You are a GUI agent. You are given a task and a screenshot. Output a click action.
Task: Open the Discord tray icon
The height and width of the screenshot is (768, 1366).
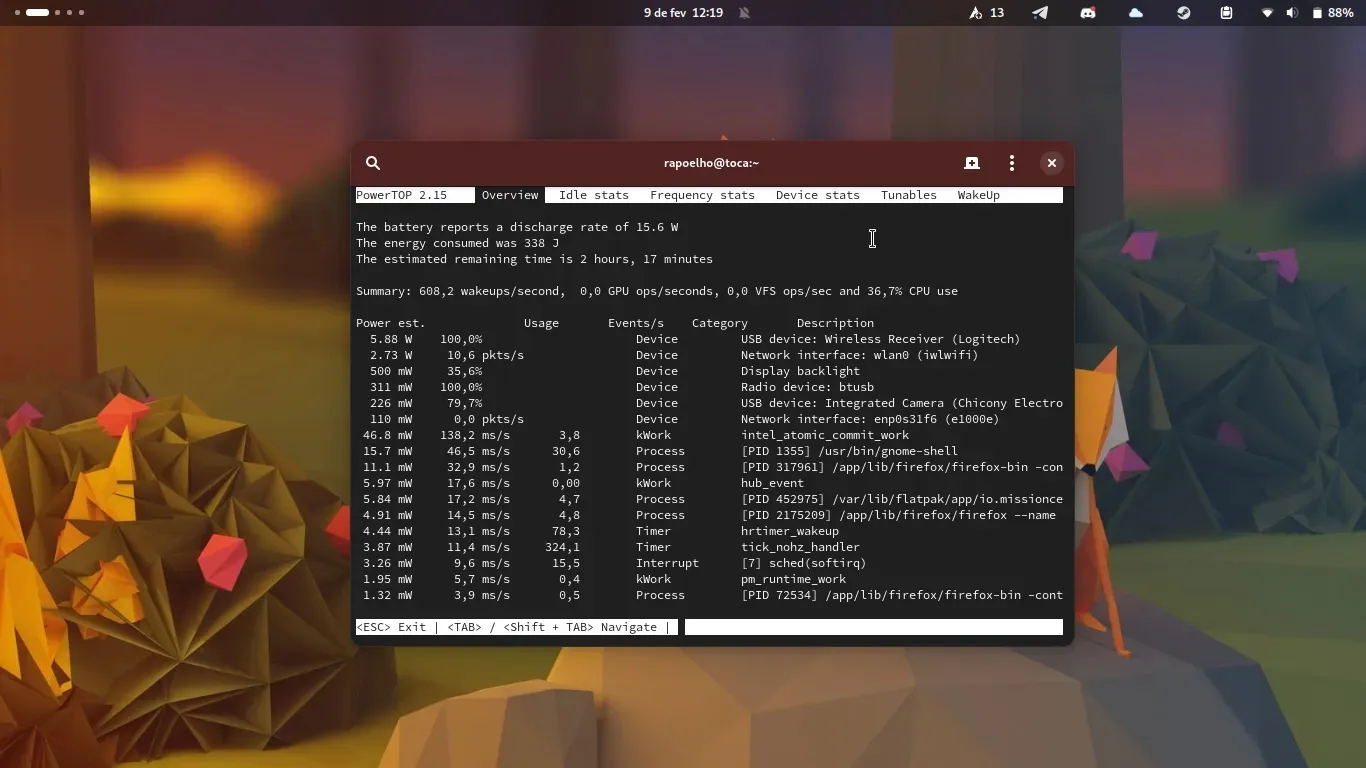[x=1088, y=13]
